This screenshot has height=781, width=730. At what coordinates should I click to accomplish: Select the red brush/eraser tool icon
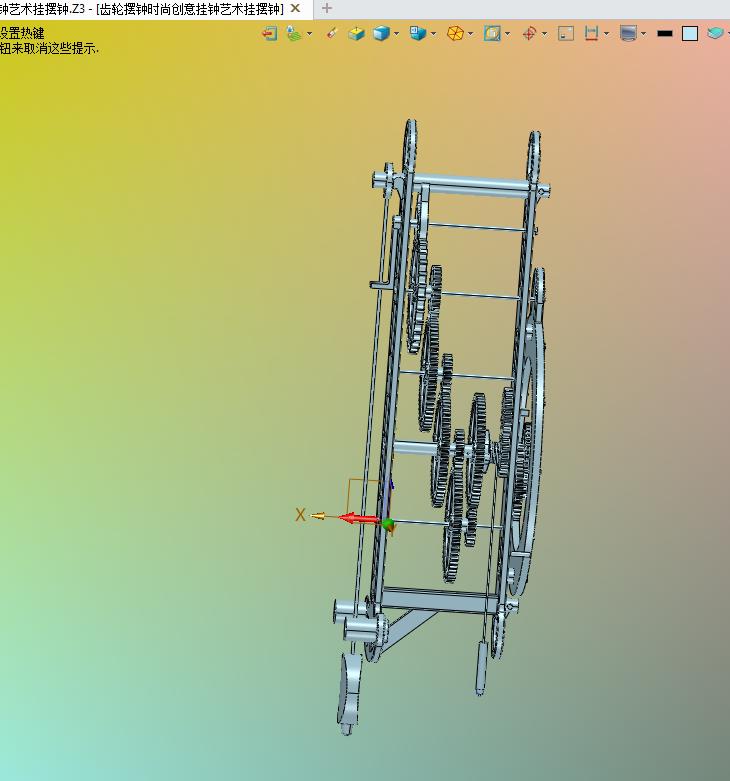pyautogui.click(x=332, y=33)
